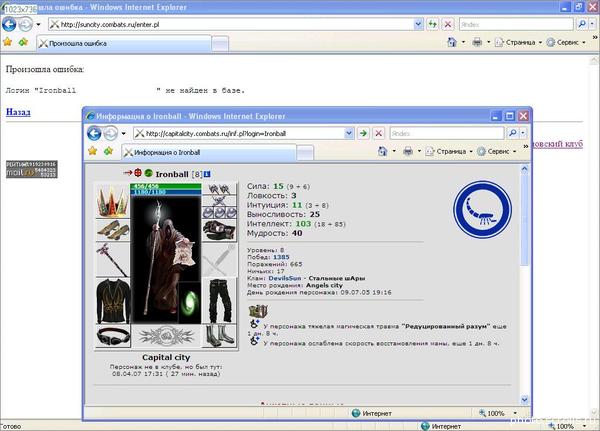The width and height of the screenshot is (600, 431).
Task: Click scroll down arrow in Ironball window
Action: [x=524, y=400]
